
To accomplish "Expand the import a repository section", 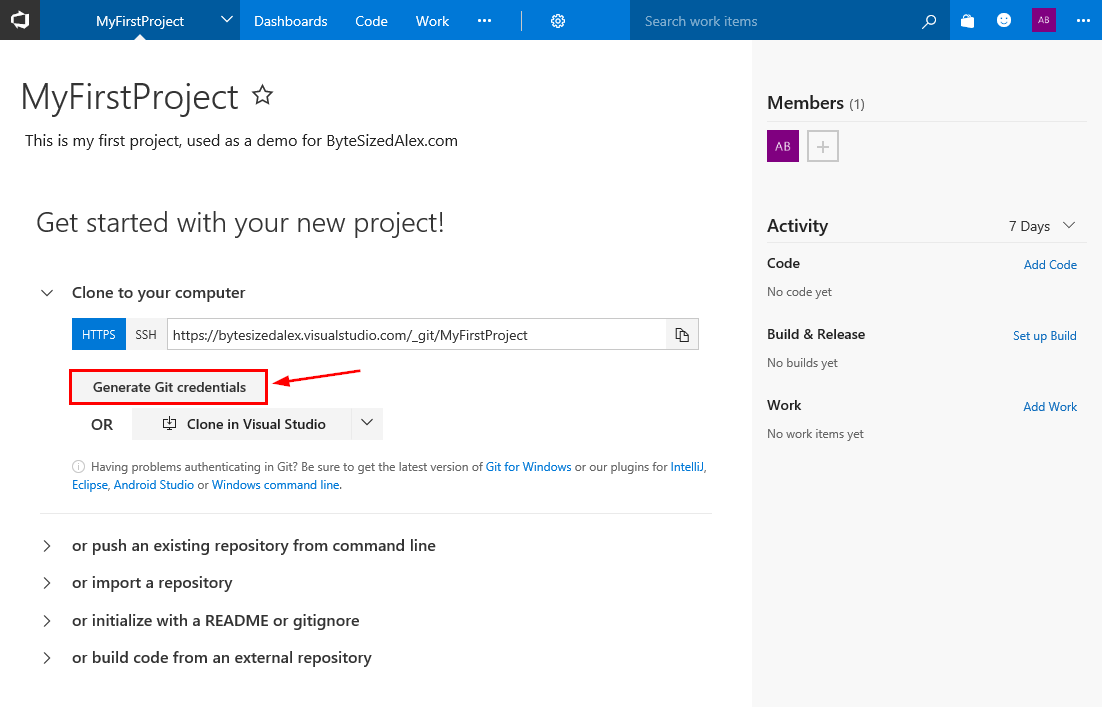I will pos(47,583).
